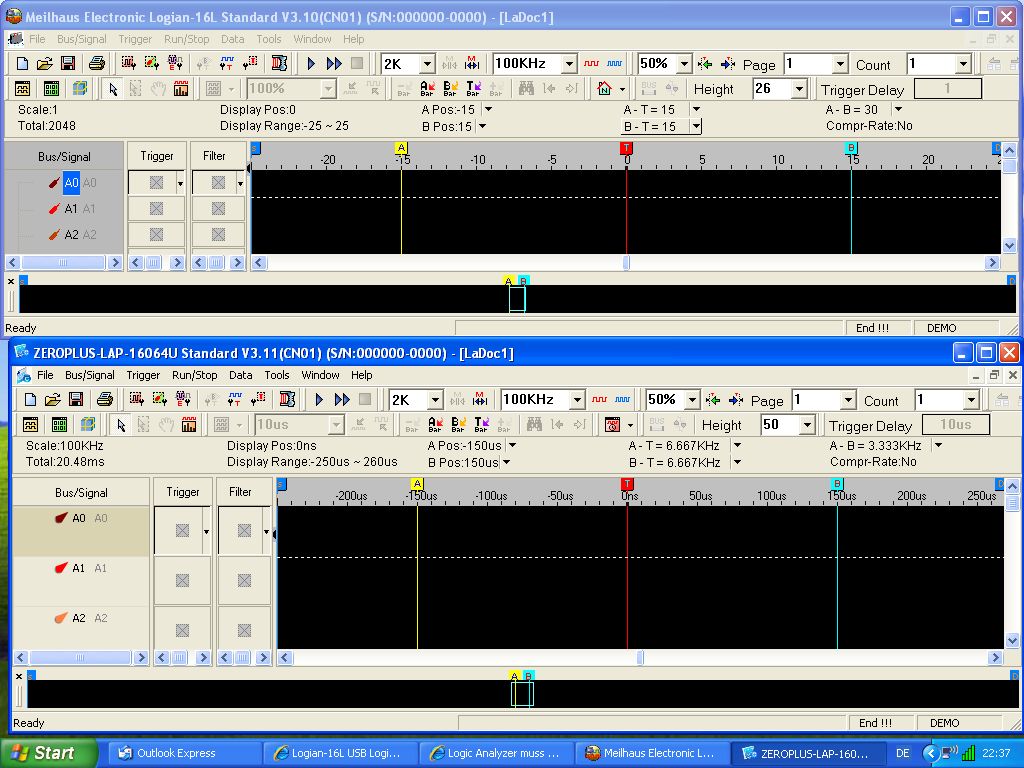Open 50% trigger position dropdown in ZEROPLUS
Screen dimensions: 1024x768
[692, 400]
